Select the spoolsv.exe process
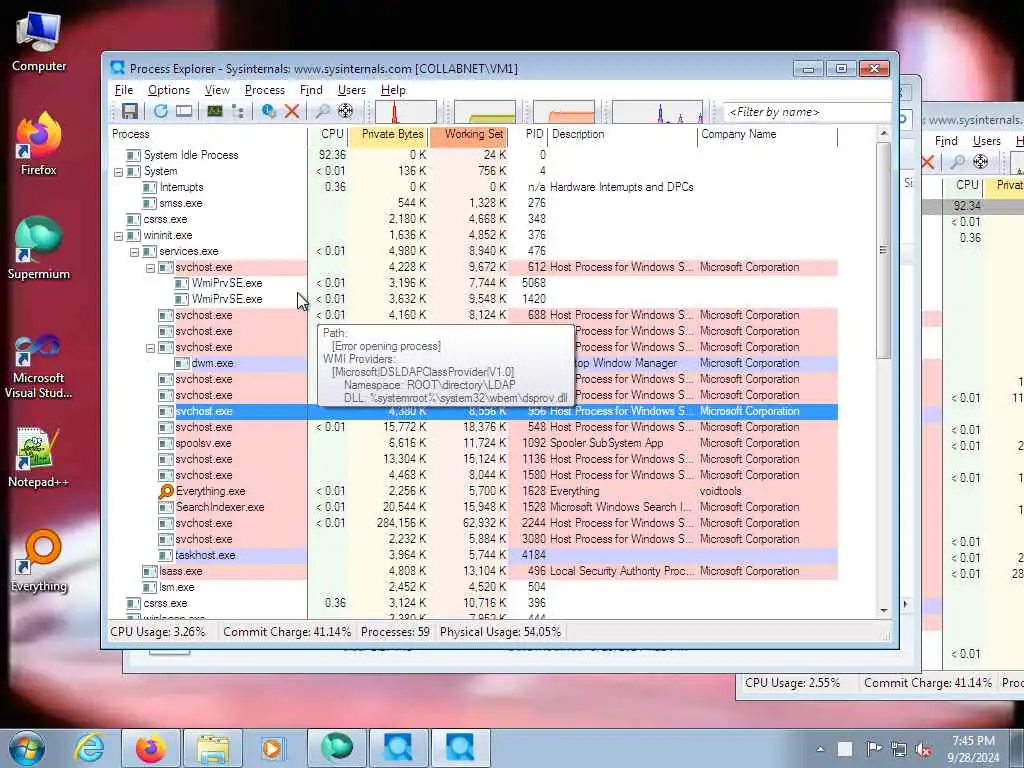Image resolution: width=1024 pixels, height=768 pixels. pos(473,443)
